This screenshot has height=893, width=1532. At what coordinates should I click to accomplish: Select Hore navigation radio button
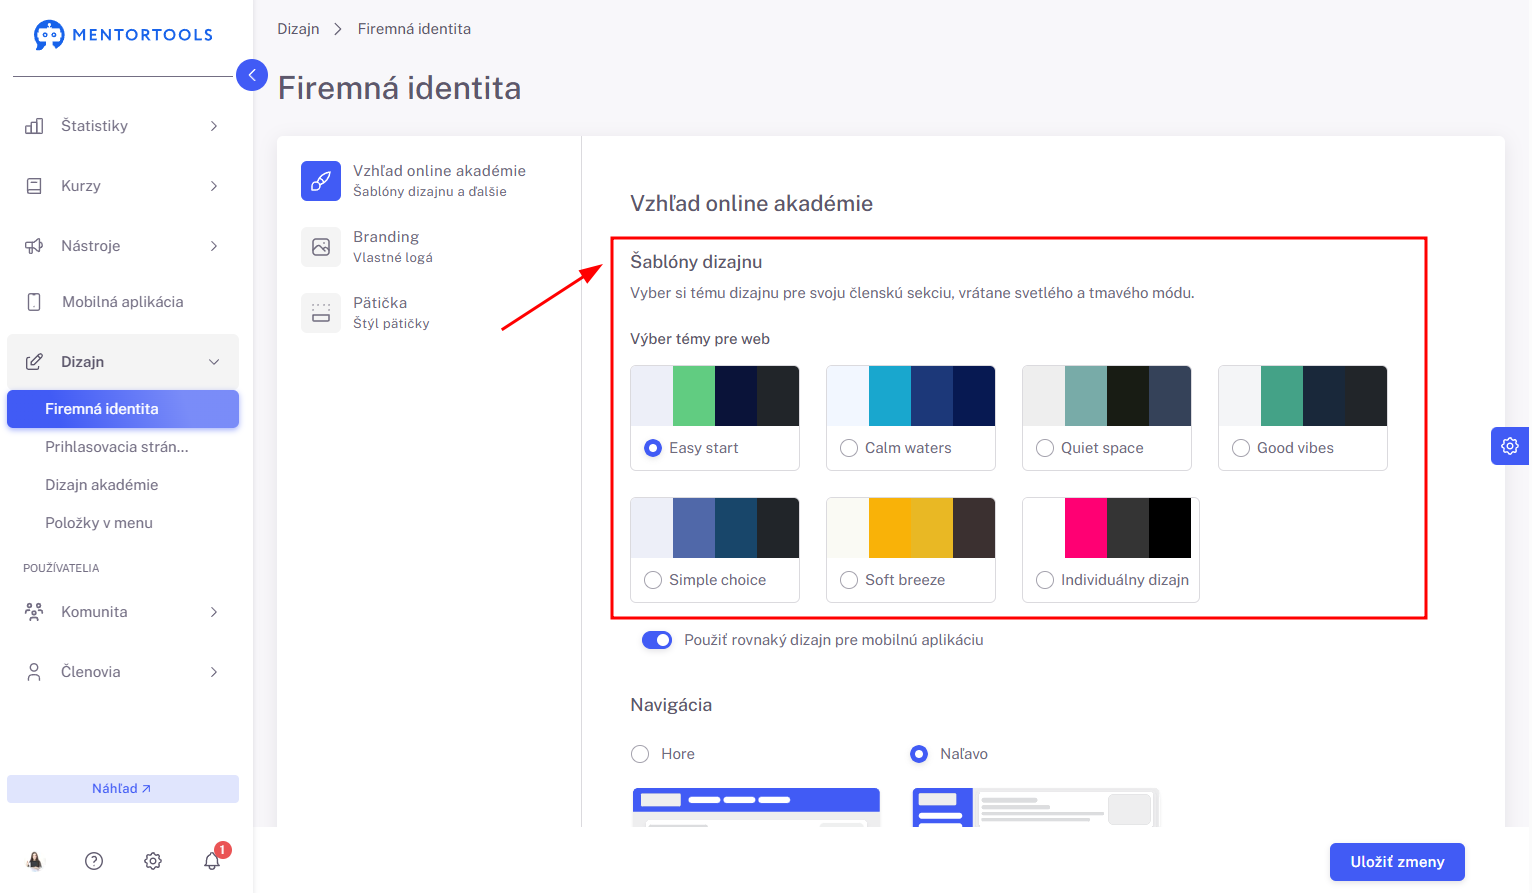tap(640, 754)
